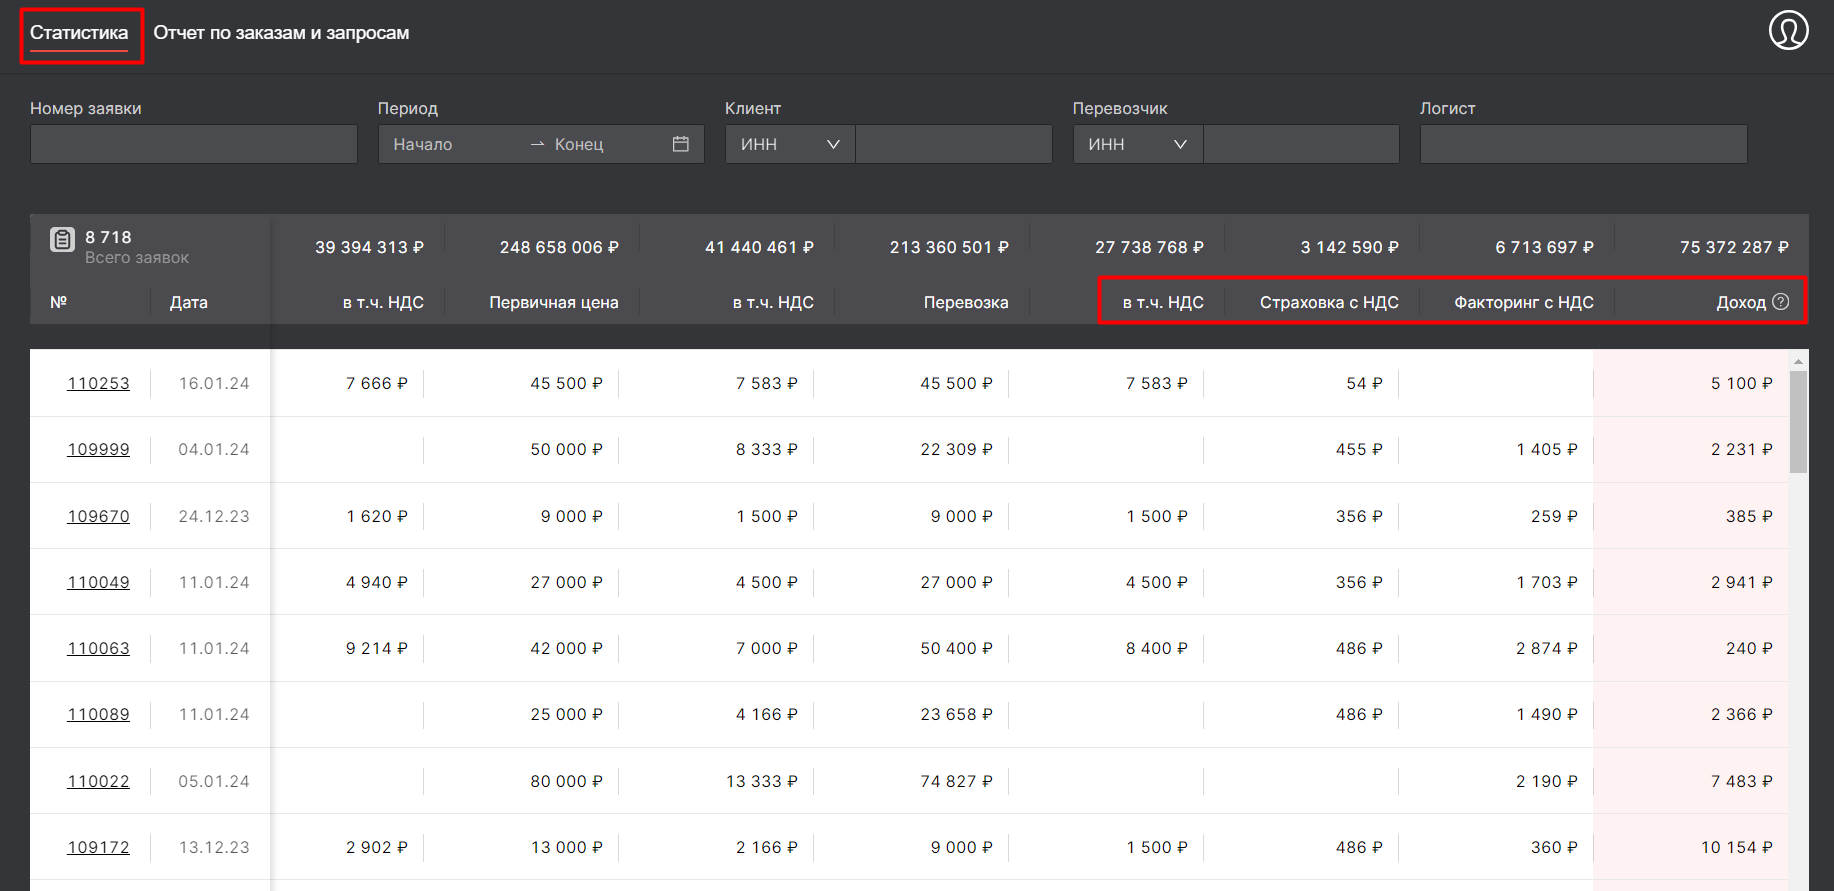
Task: Click the date 05.01.24 cell
Action: click(x=214, y=781)
